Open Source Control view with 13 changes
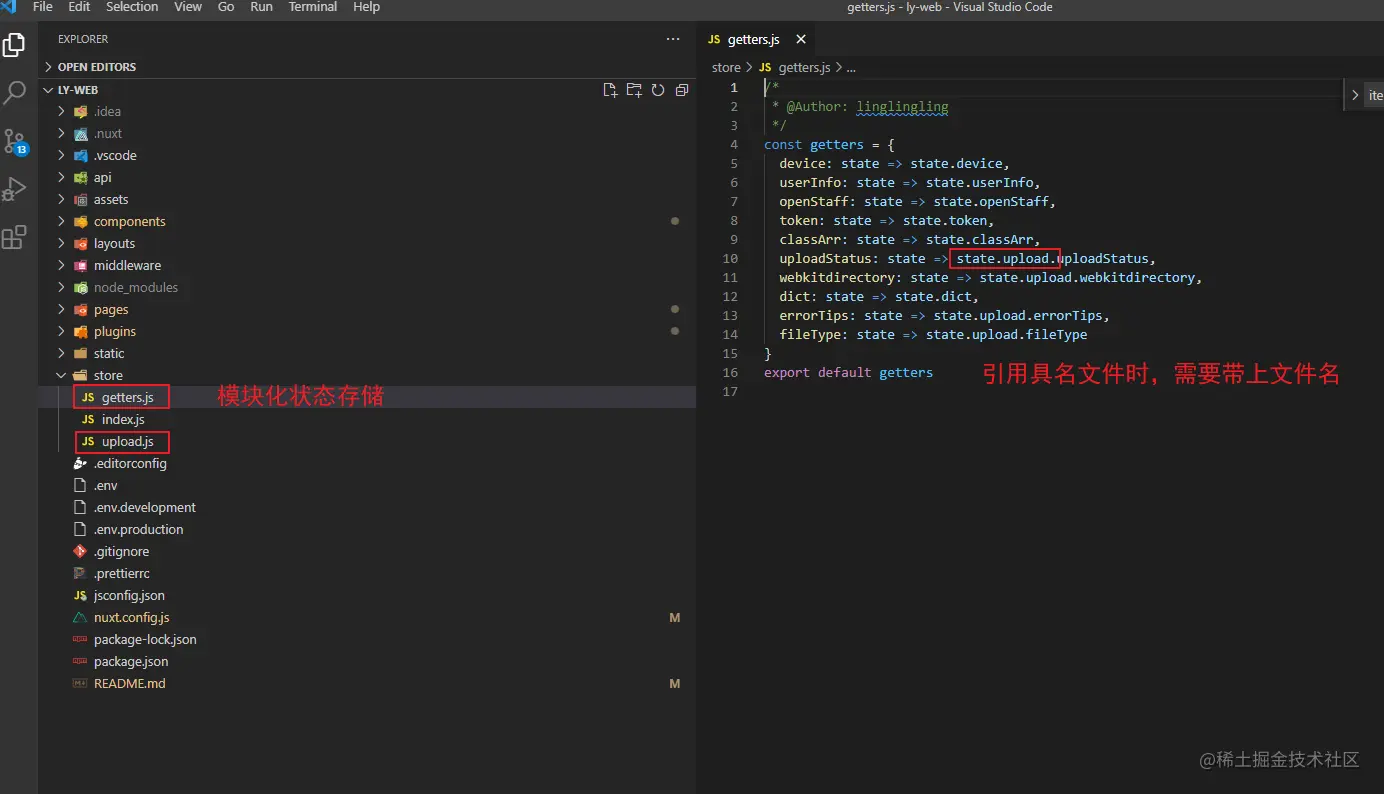Image resolution: width=1384 pixels, height=794 pixels. [15, 141]
